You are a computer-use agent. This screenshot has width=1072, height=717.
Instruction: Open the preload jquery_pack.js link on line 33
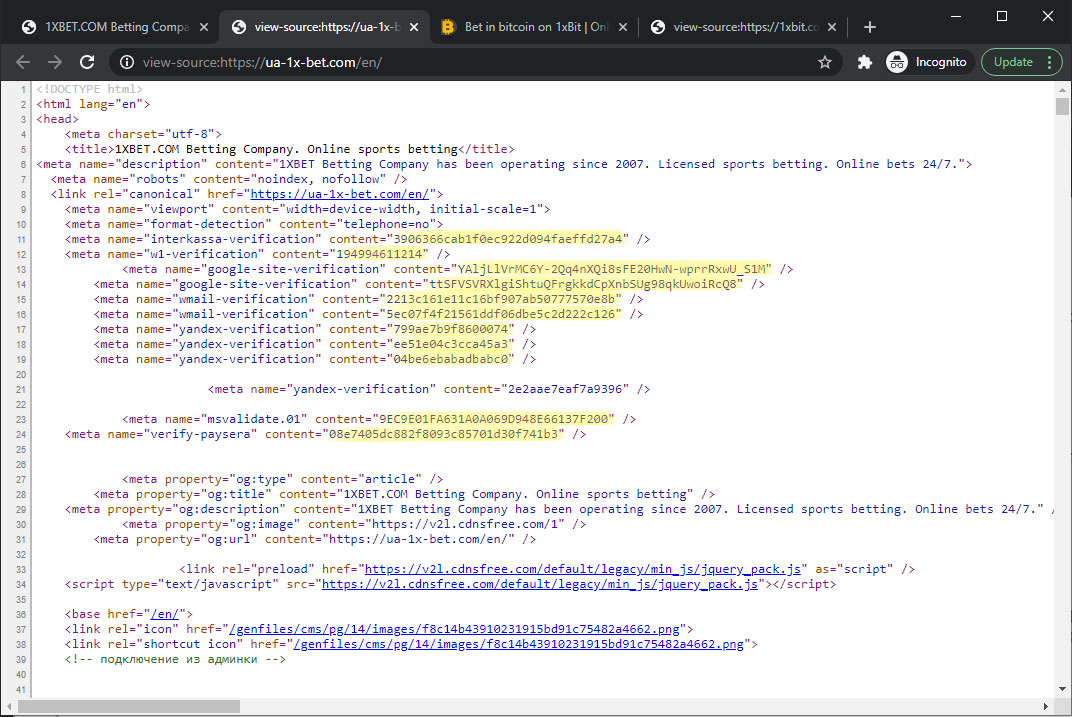pos(582,569)
